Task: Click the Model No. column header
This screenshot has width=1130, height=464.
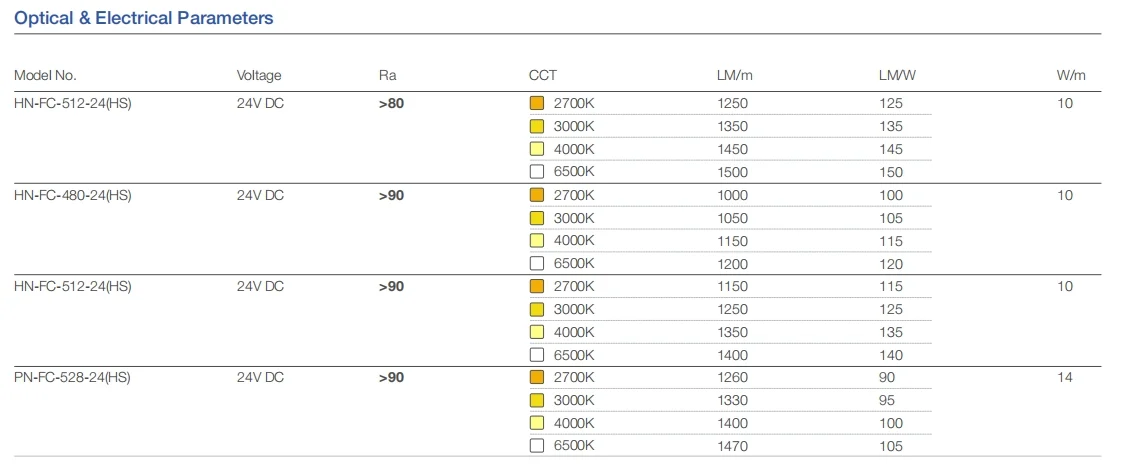Action: coord(45,75)
